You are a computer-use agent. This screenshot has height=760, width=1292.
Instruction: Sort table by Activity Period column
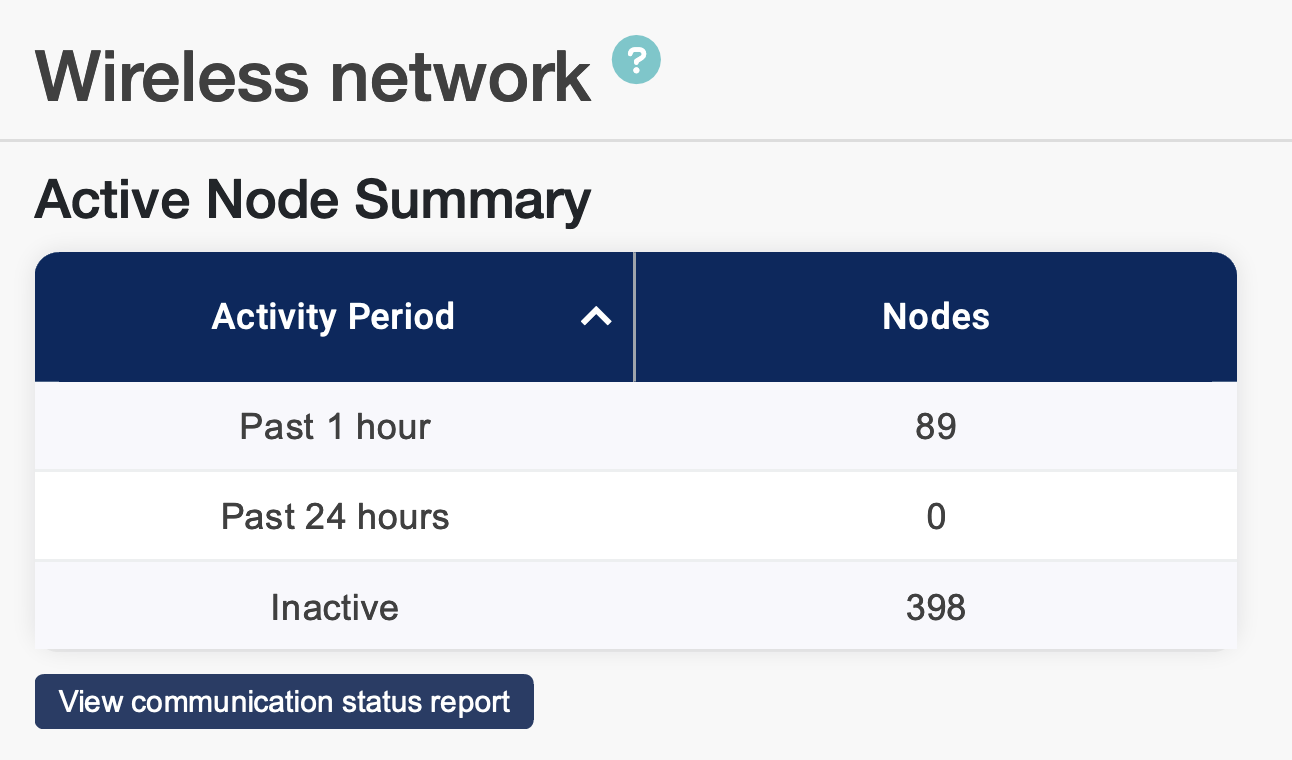point(333,317)
